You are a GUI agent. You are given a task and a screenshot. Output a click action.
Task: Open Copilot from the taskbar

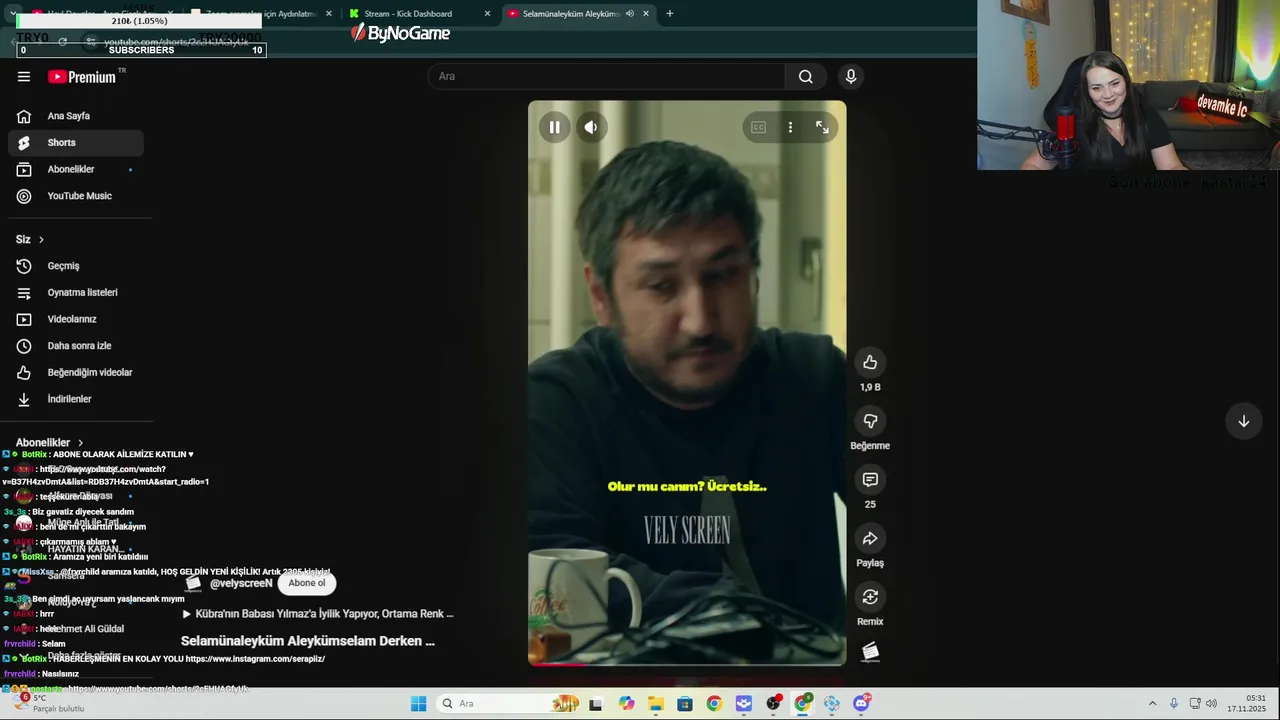click(626, 704)
